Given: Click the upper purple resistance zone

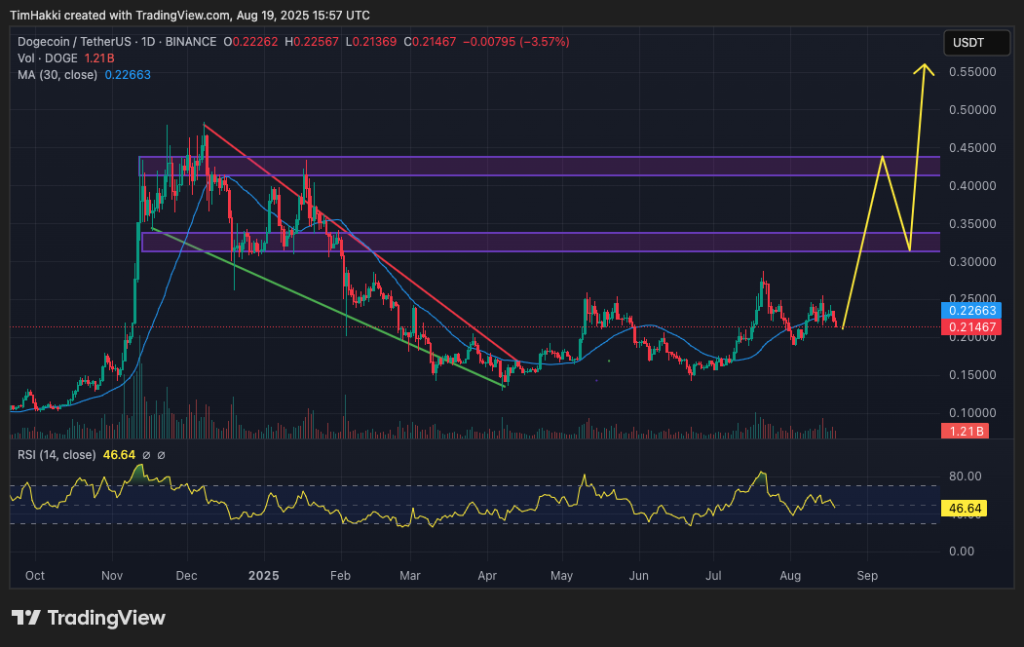Looking at the screenshot, I should coord(540,166).
